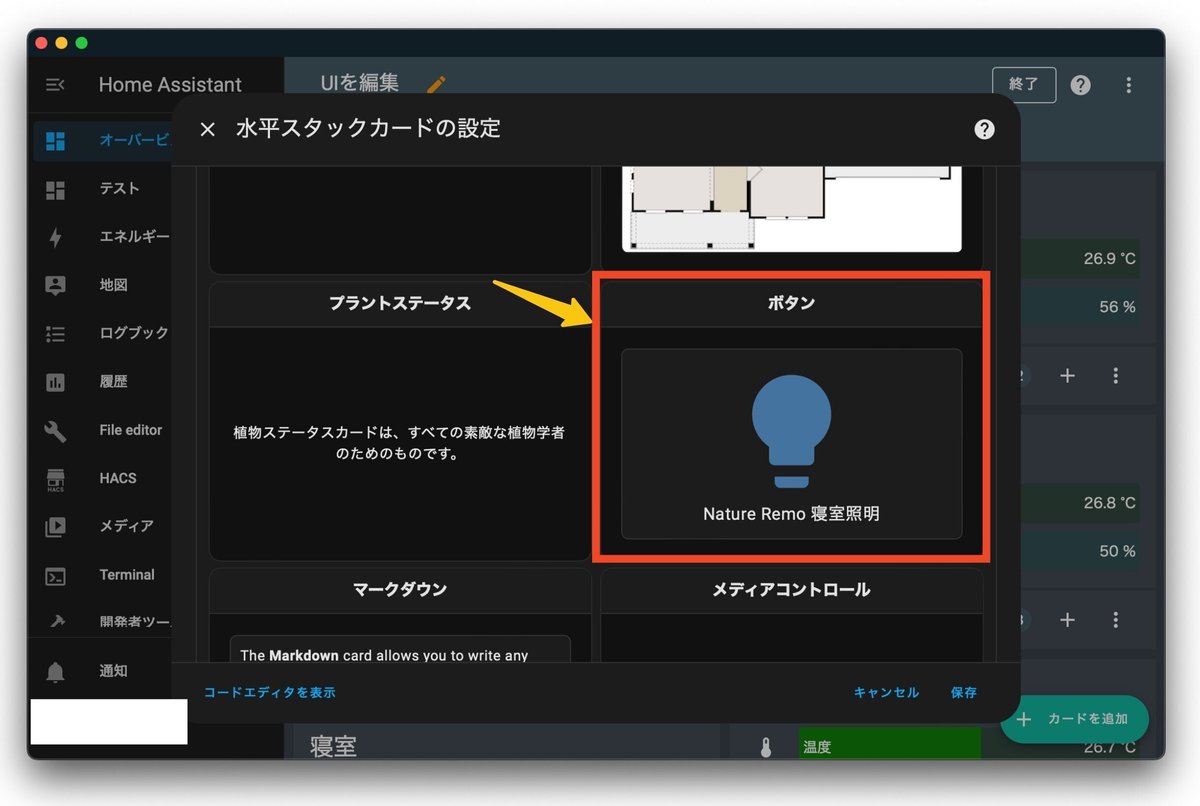Select the マークダウン card type
The height and width of the screenshot is (806, 1200).
(400, 615)
